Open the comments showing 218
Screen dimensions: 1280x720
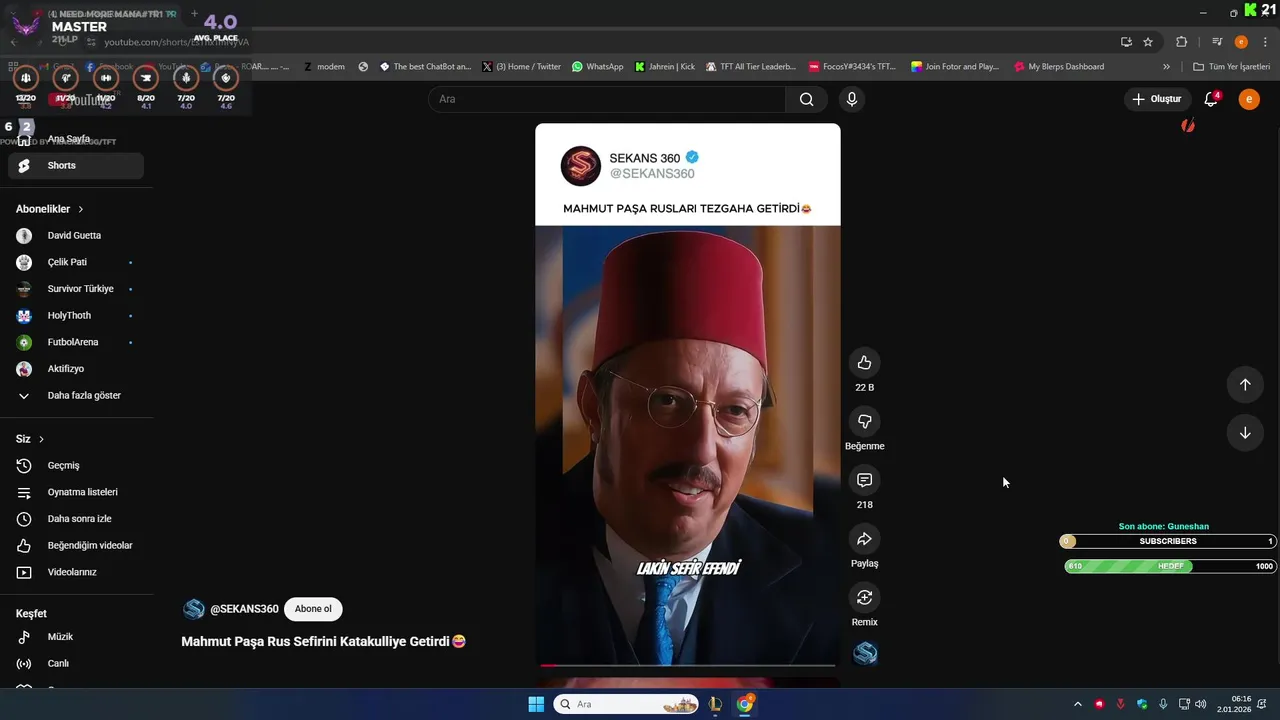point(865,481)
